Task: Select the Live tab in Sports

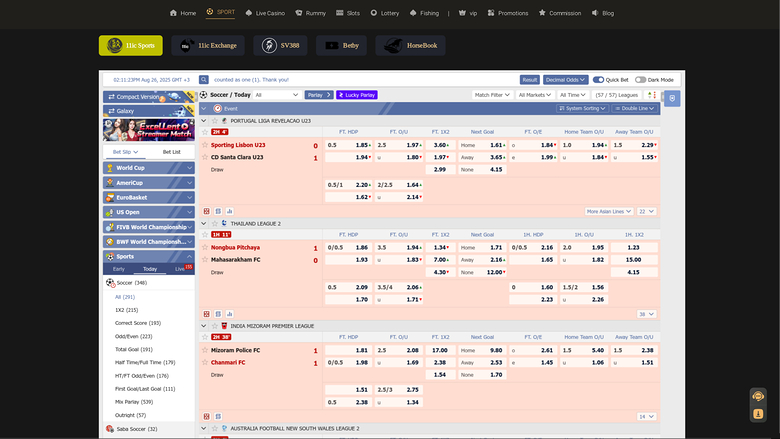Action: click(180, 269)
